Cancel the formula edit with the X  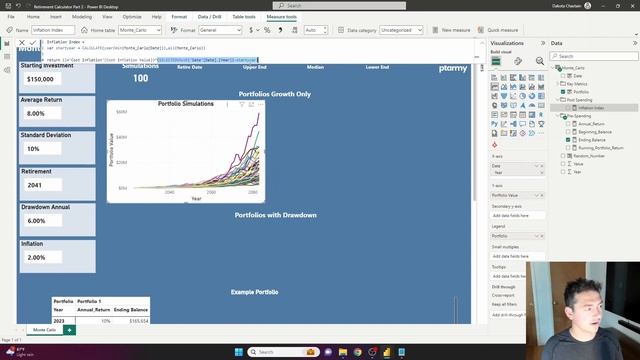click(x=22, y=42)
